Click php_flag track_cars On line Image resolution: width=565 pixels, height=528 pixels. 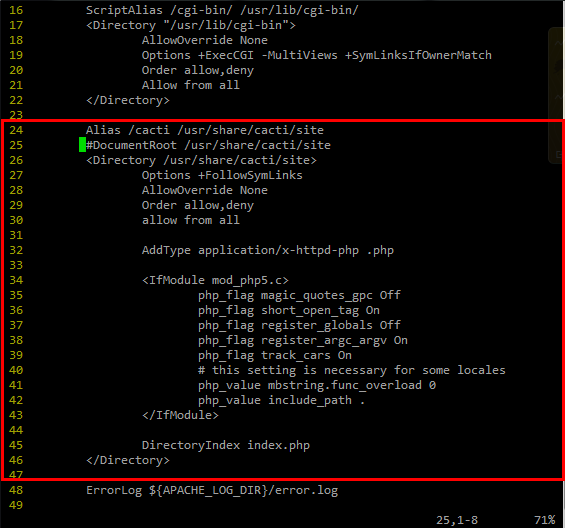275,355
